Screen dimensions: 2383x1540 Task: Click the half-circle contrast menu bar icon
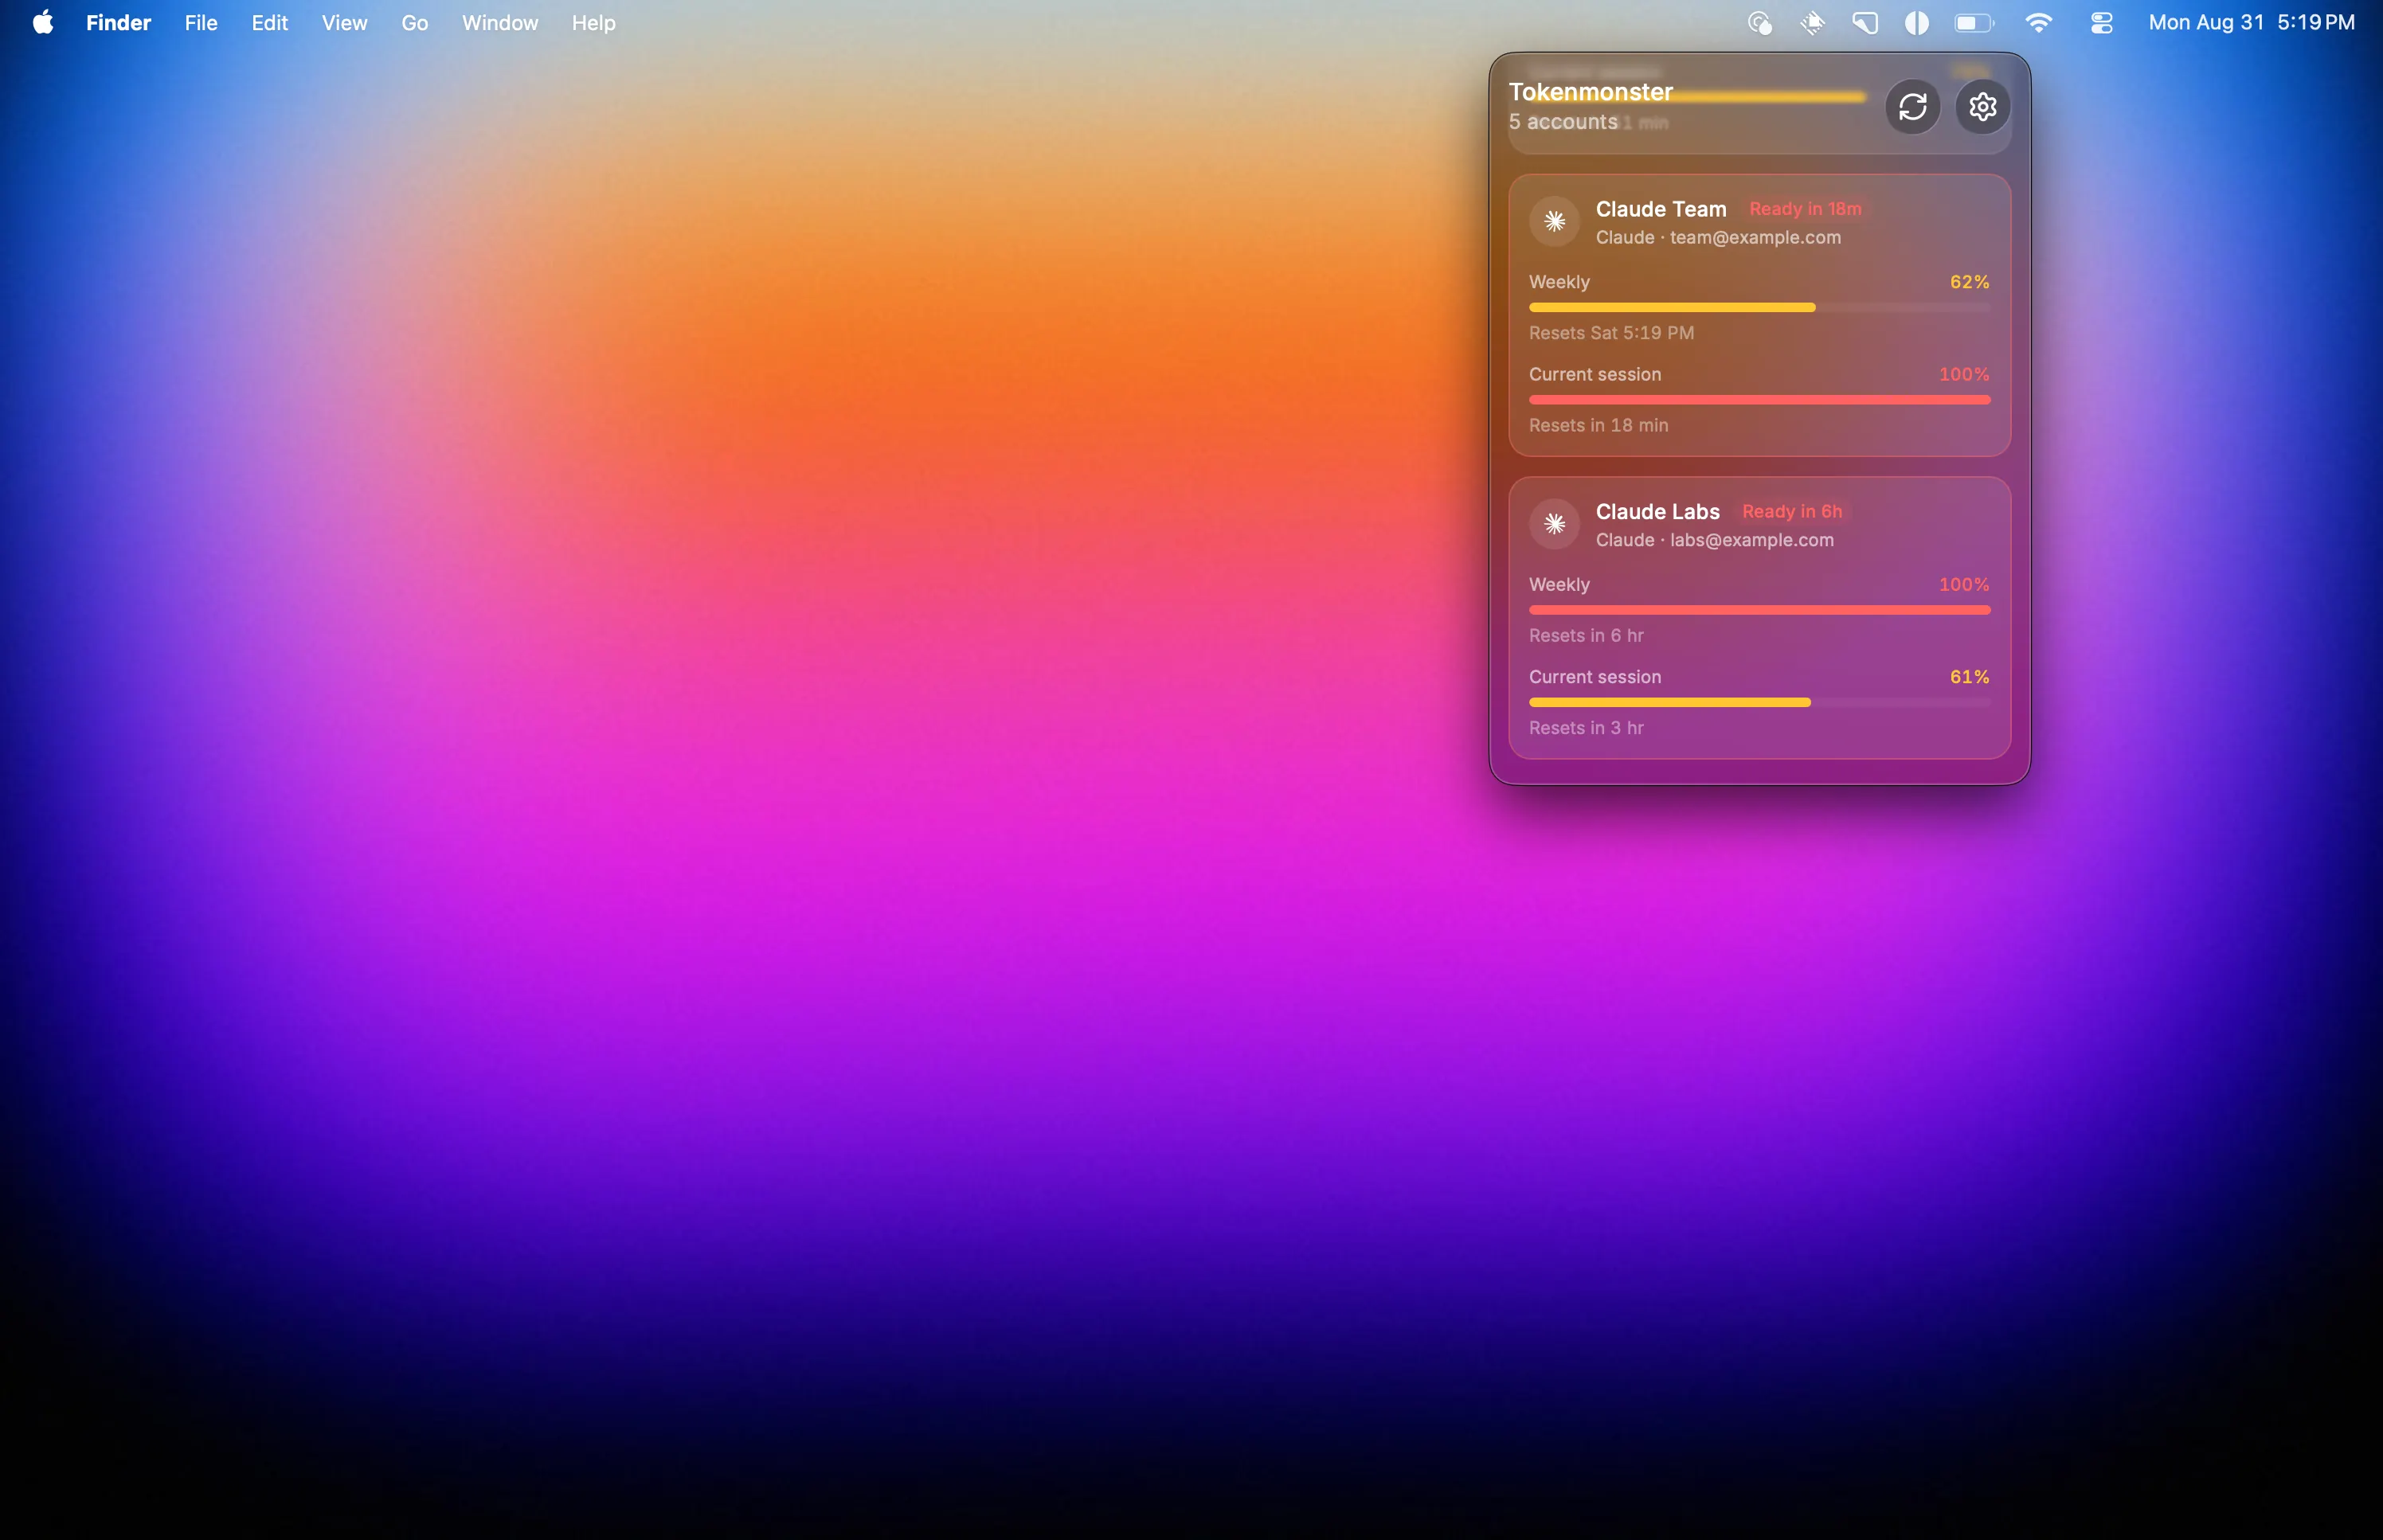pyautogui.click(x=1916, y=22)
